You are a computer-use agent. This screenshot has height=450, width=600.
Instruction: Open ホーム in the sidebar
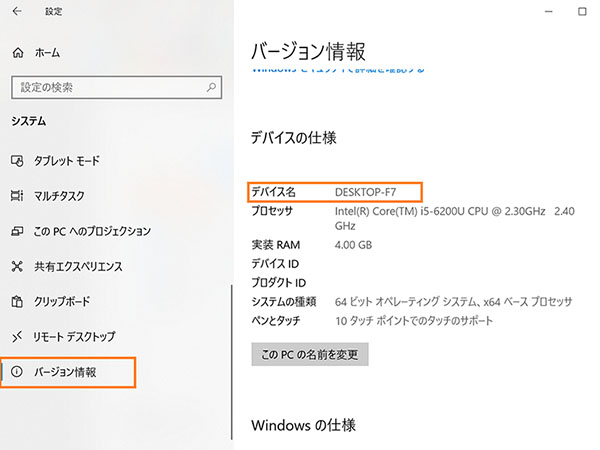[x=47, y=52]
